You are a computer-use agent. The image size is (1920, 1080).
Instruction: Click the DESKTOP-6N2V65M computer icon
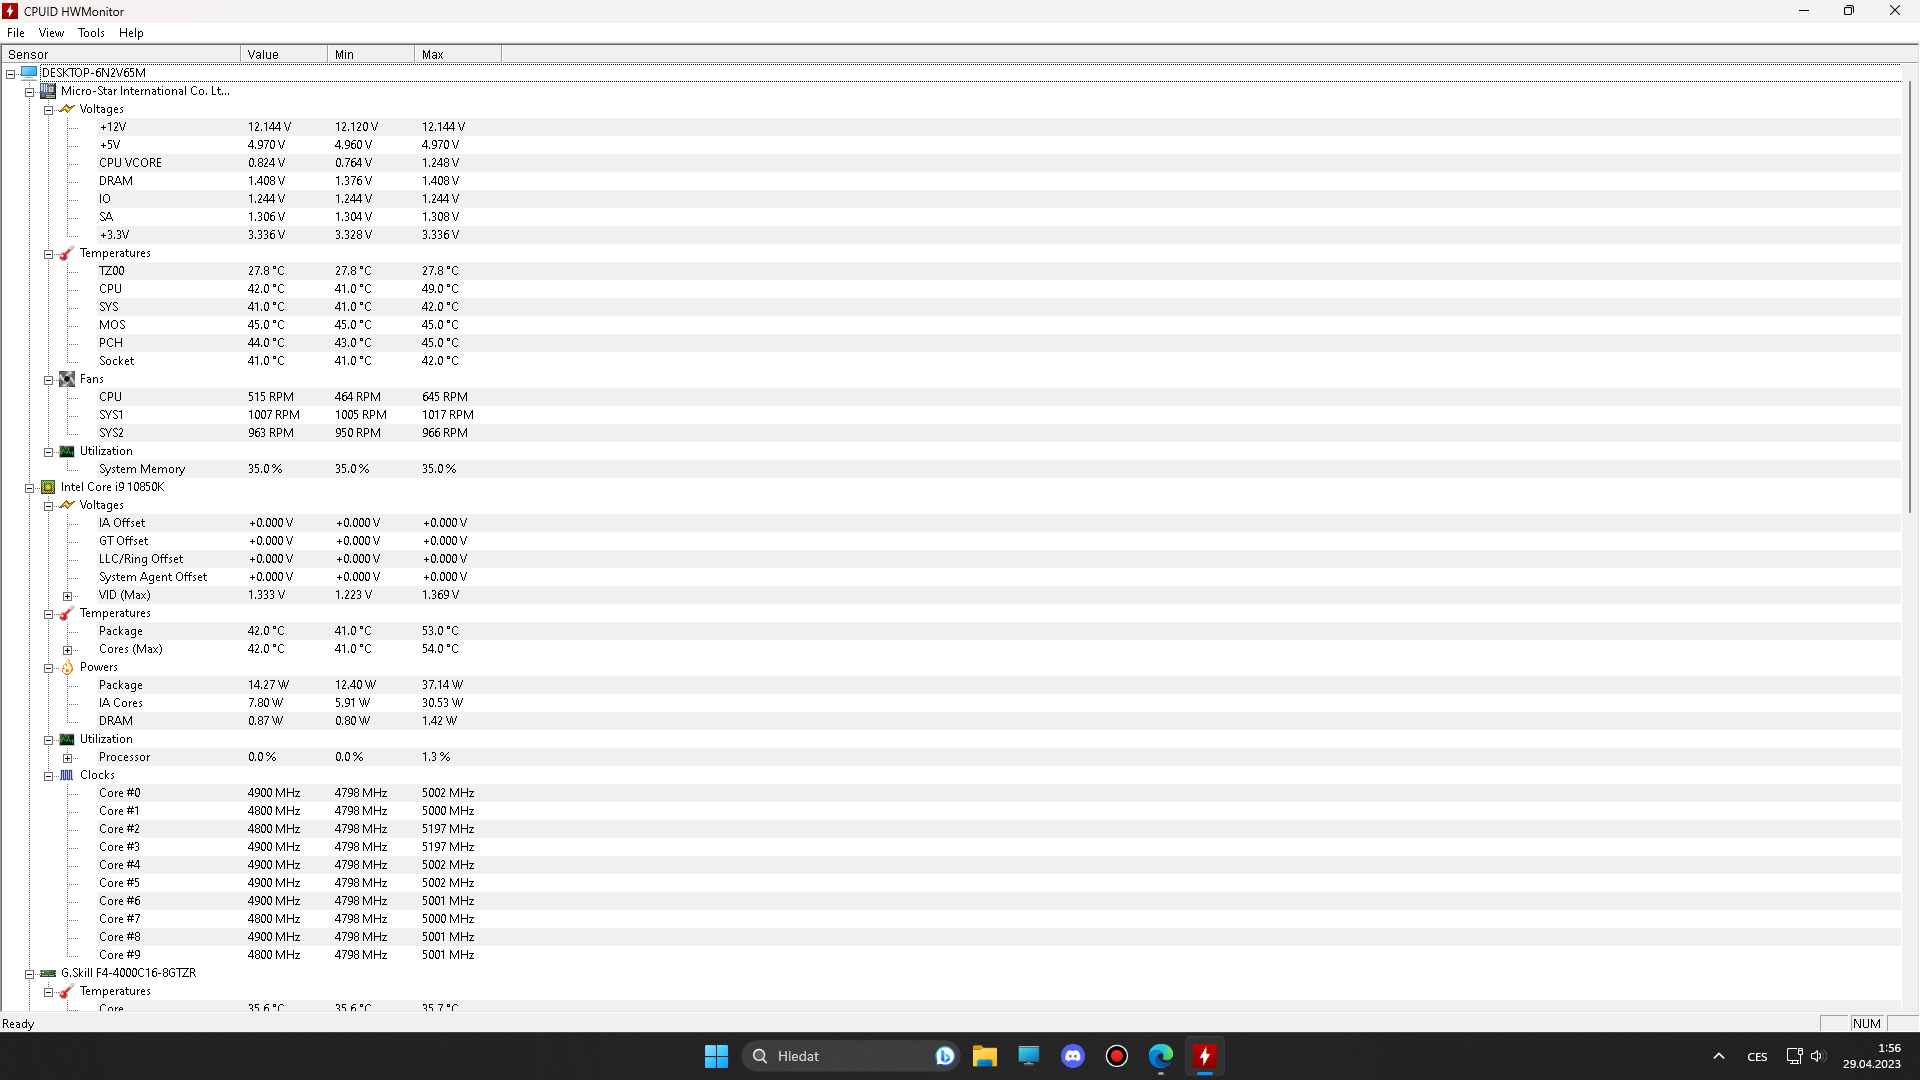pos(29,73)
